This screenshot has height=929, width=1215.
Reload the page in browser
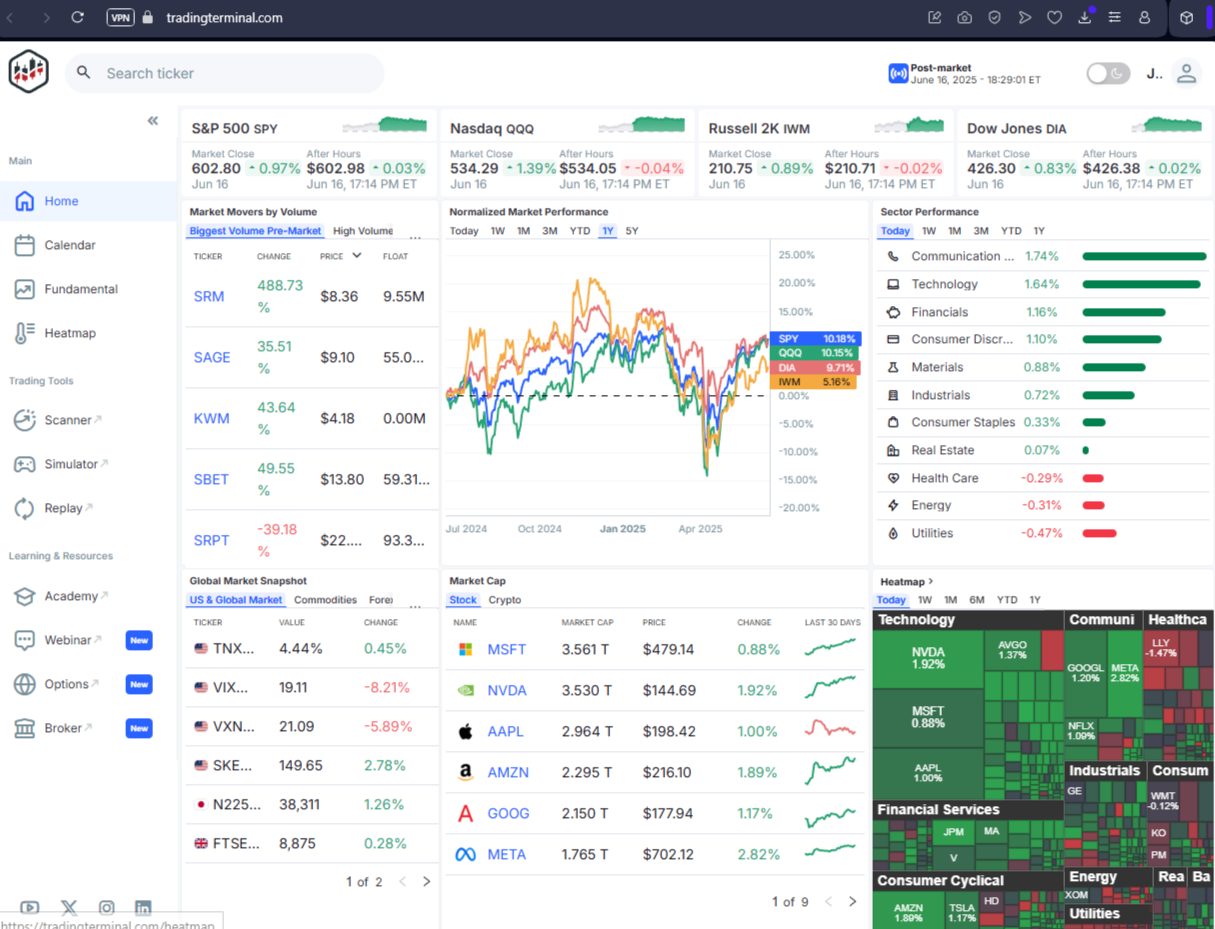pos(78,17)
